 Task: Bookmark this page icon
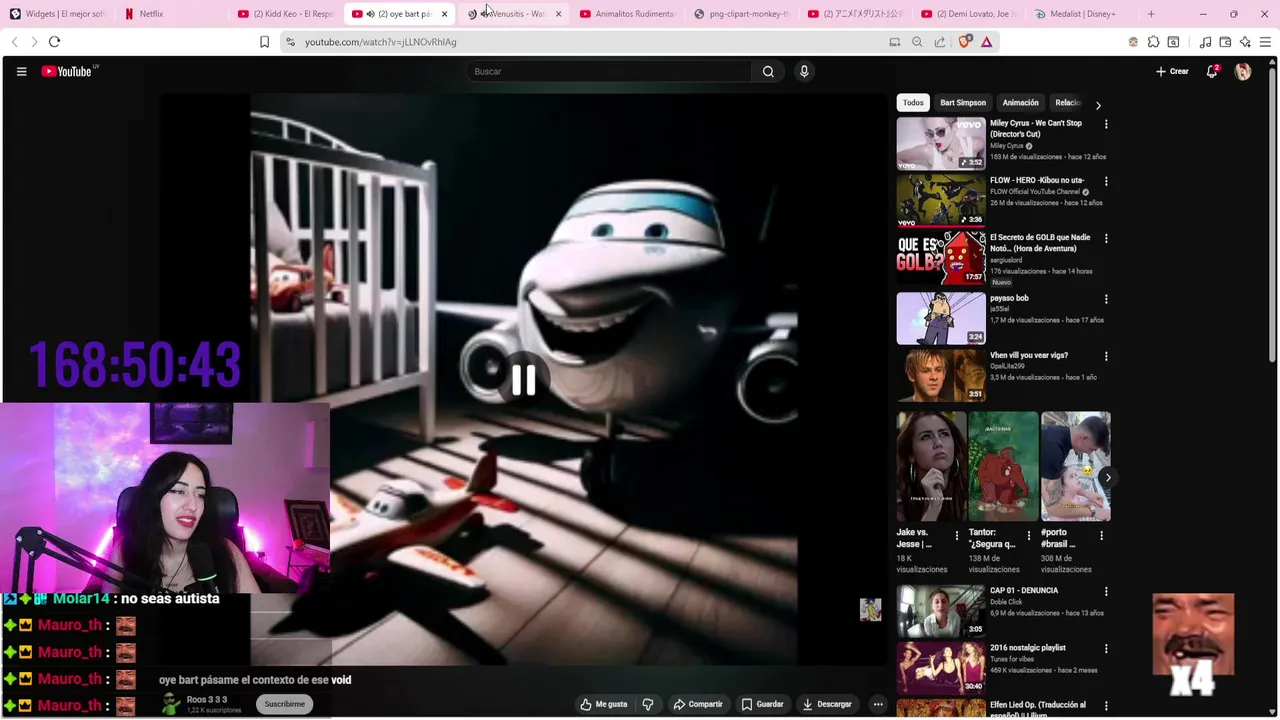pyautogui.click(x=264, y=42)
